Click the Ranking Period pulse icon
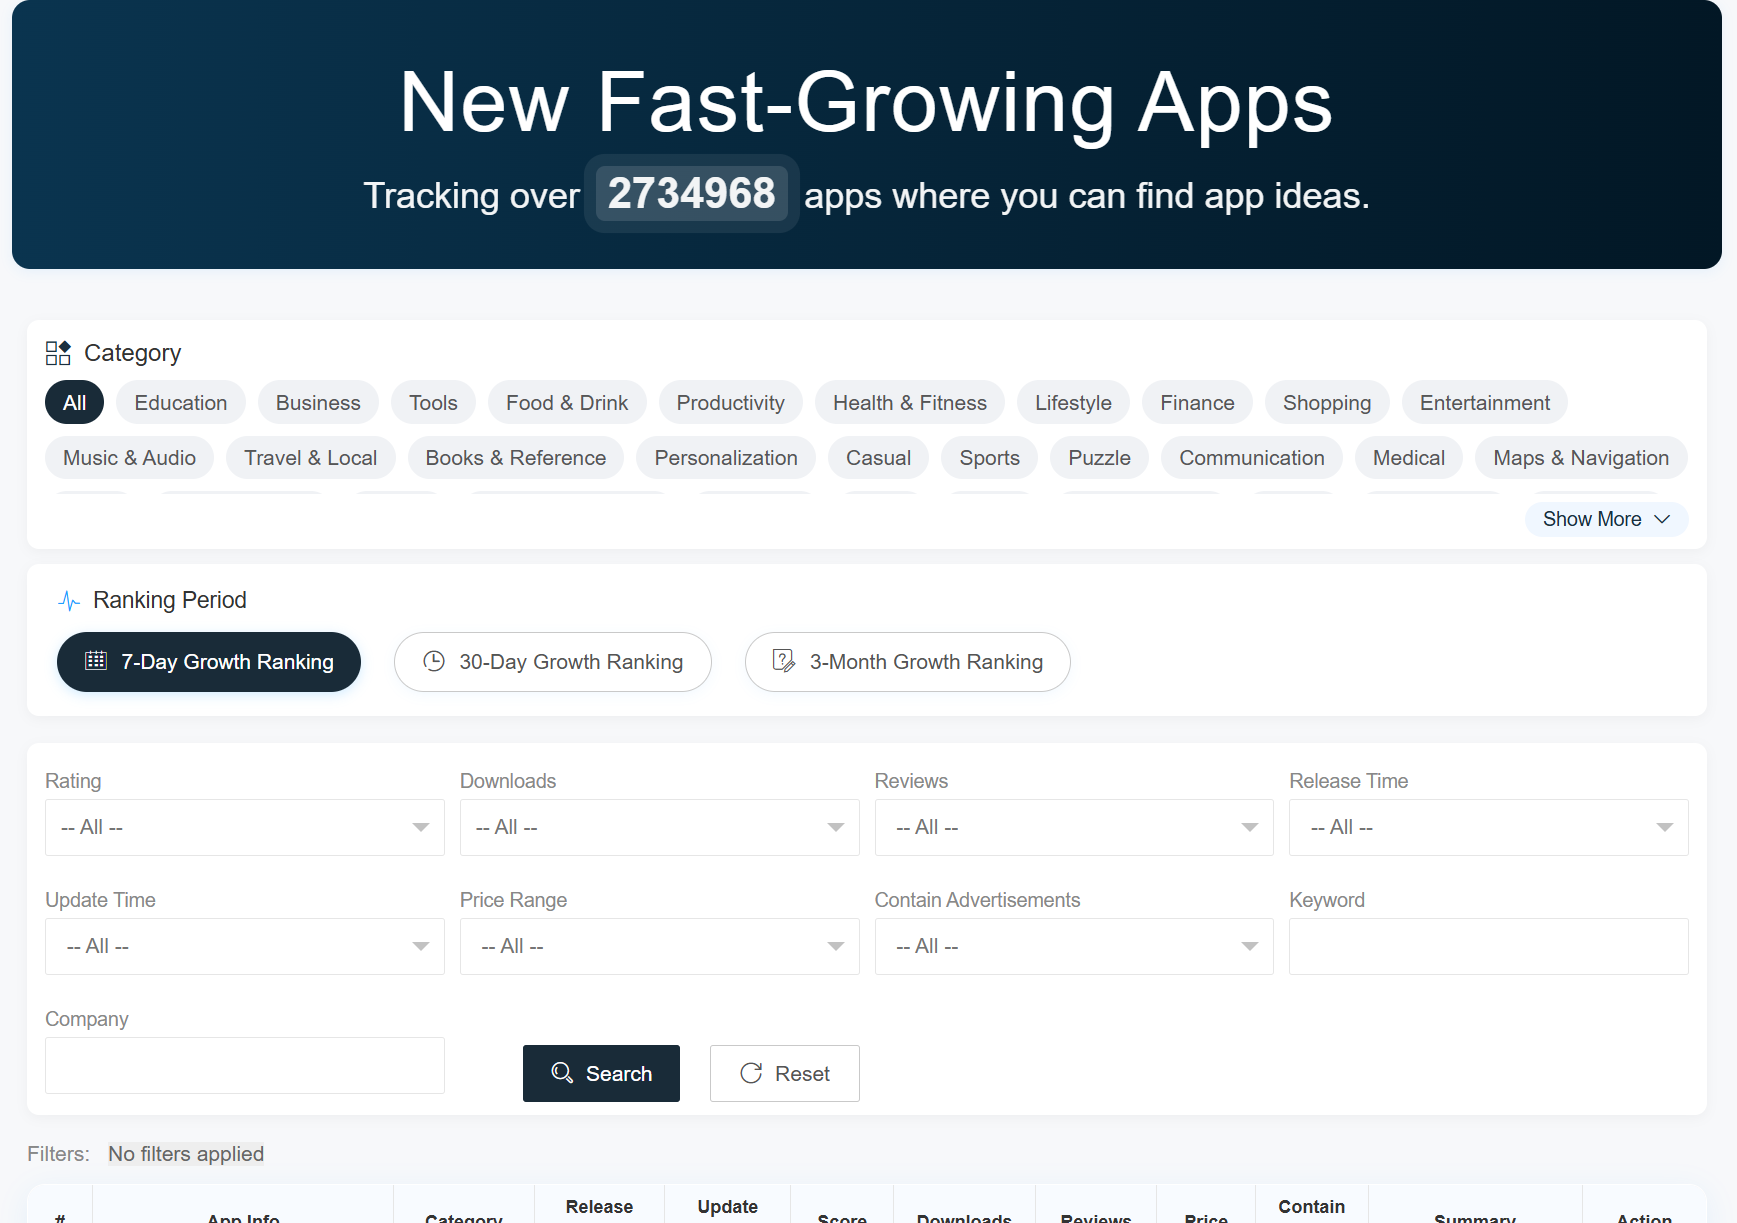1737x1223 pixels. pos(68,600)
